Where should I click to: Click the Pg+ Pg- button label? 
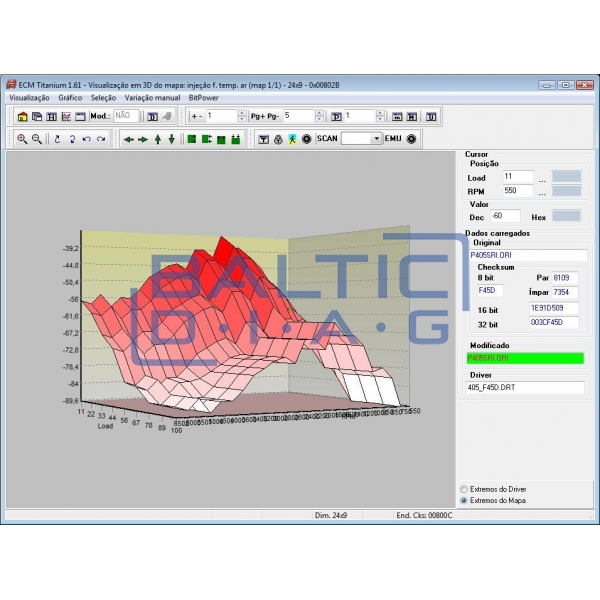click(265, 116)
